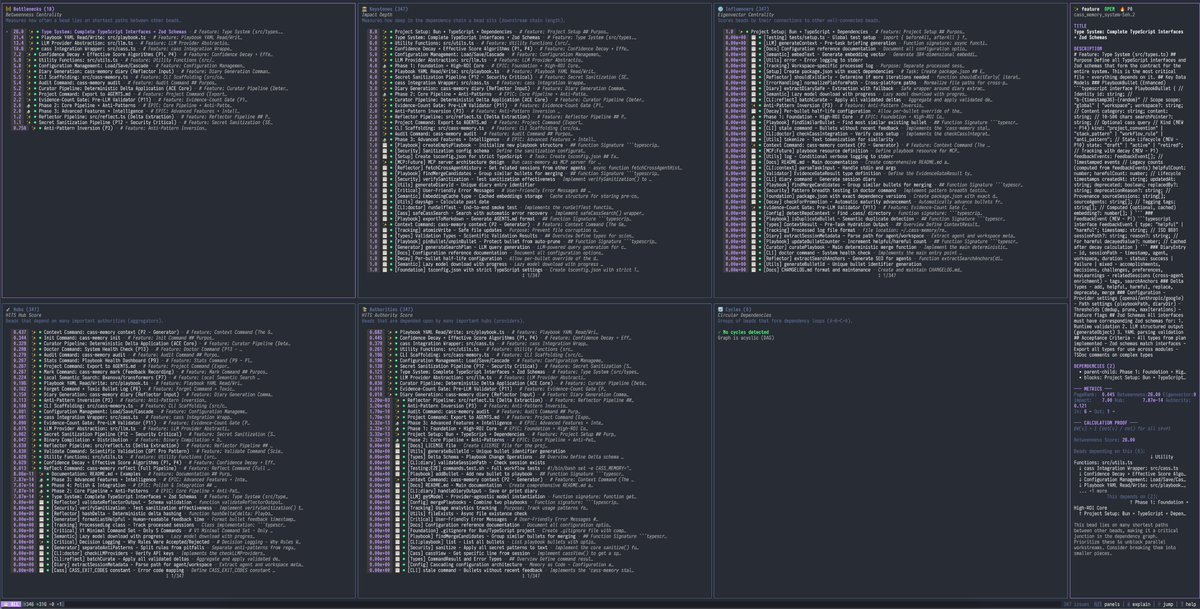The height and width of the screenshot is (609, 1200).
Task: Select the Cycles panel title
Action: coord(740,309)
